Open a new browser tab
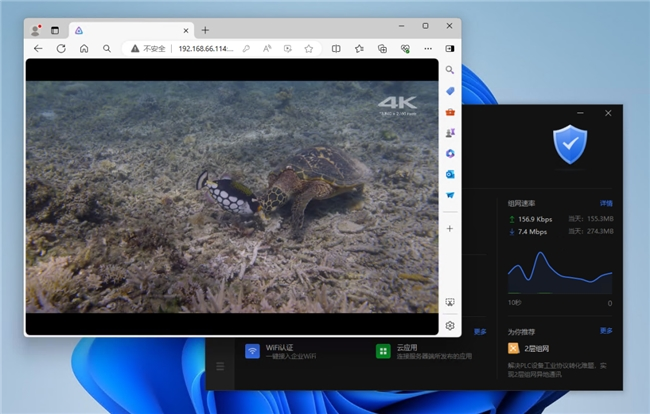The width and height of the screenshot is (650, 414). (205, 30)
